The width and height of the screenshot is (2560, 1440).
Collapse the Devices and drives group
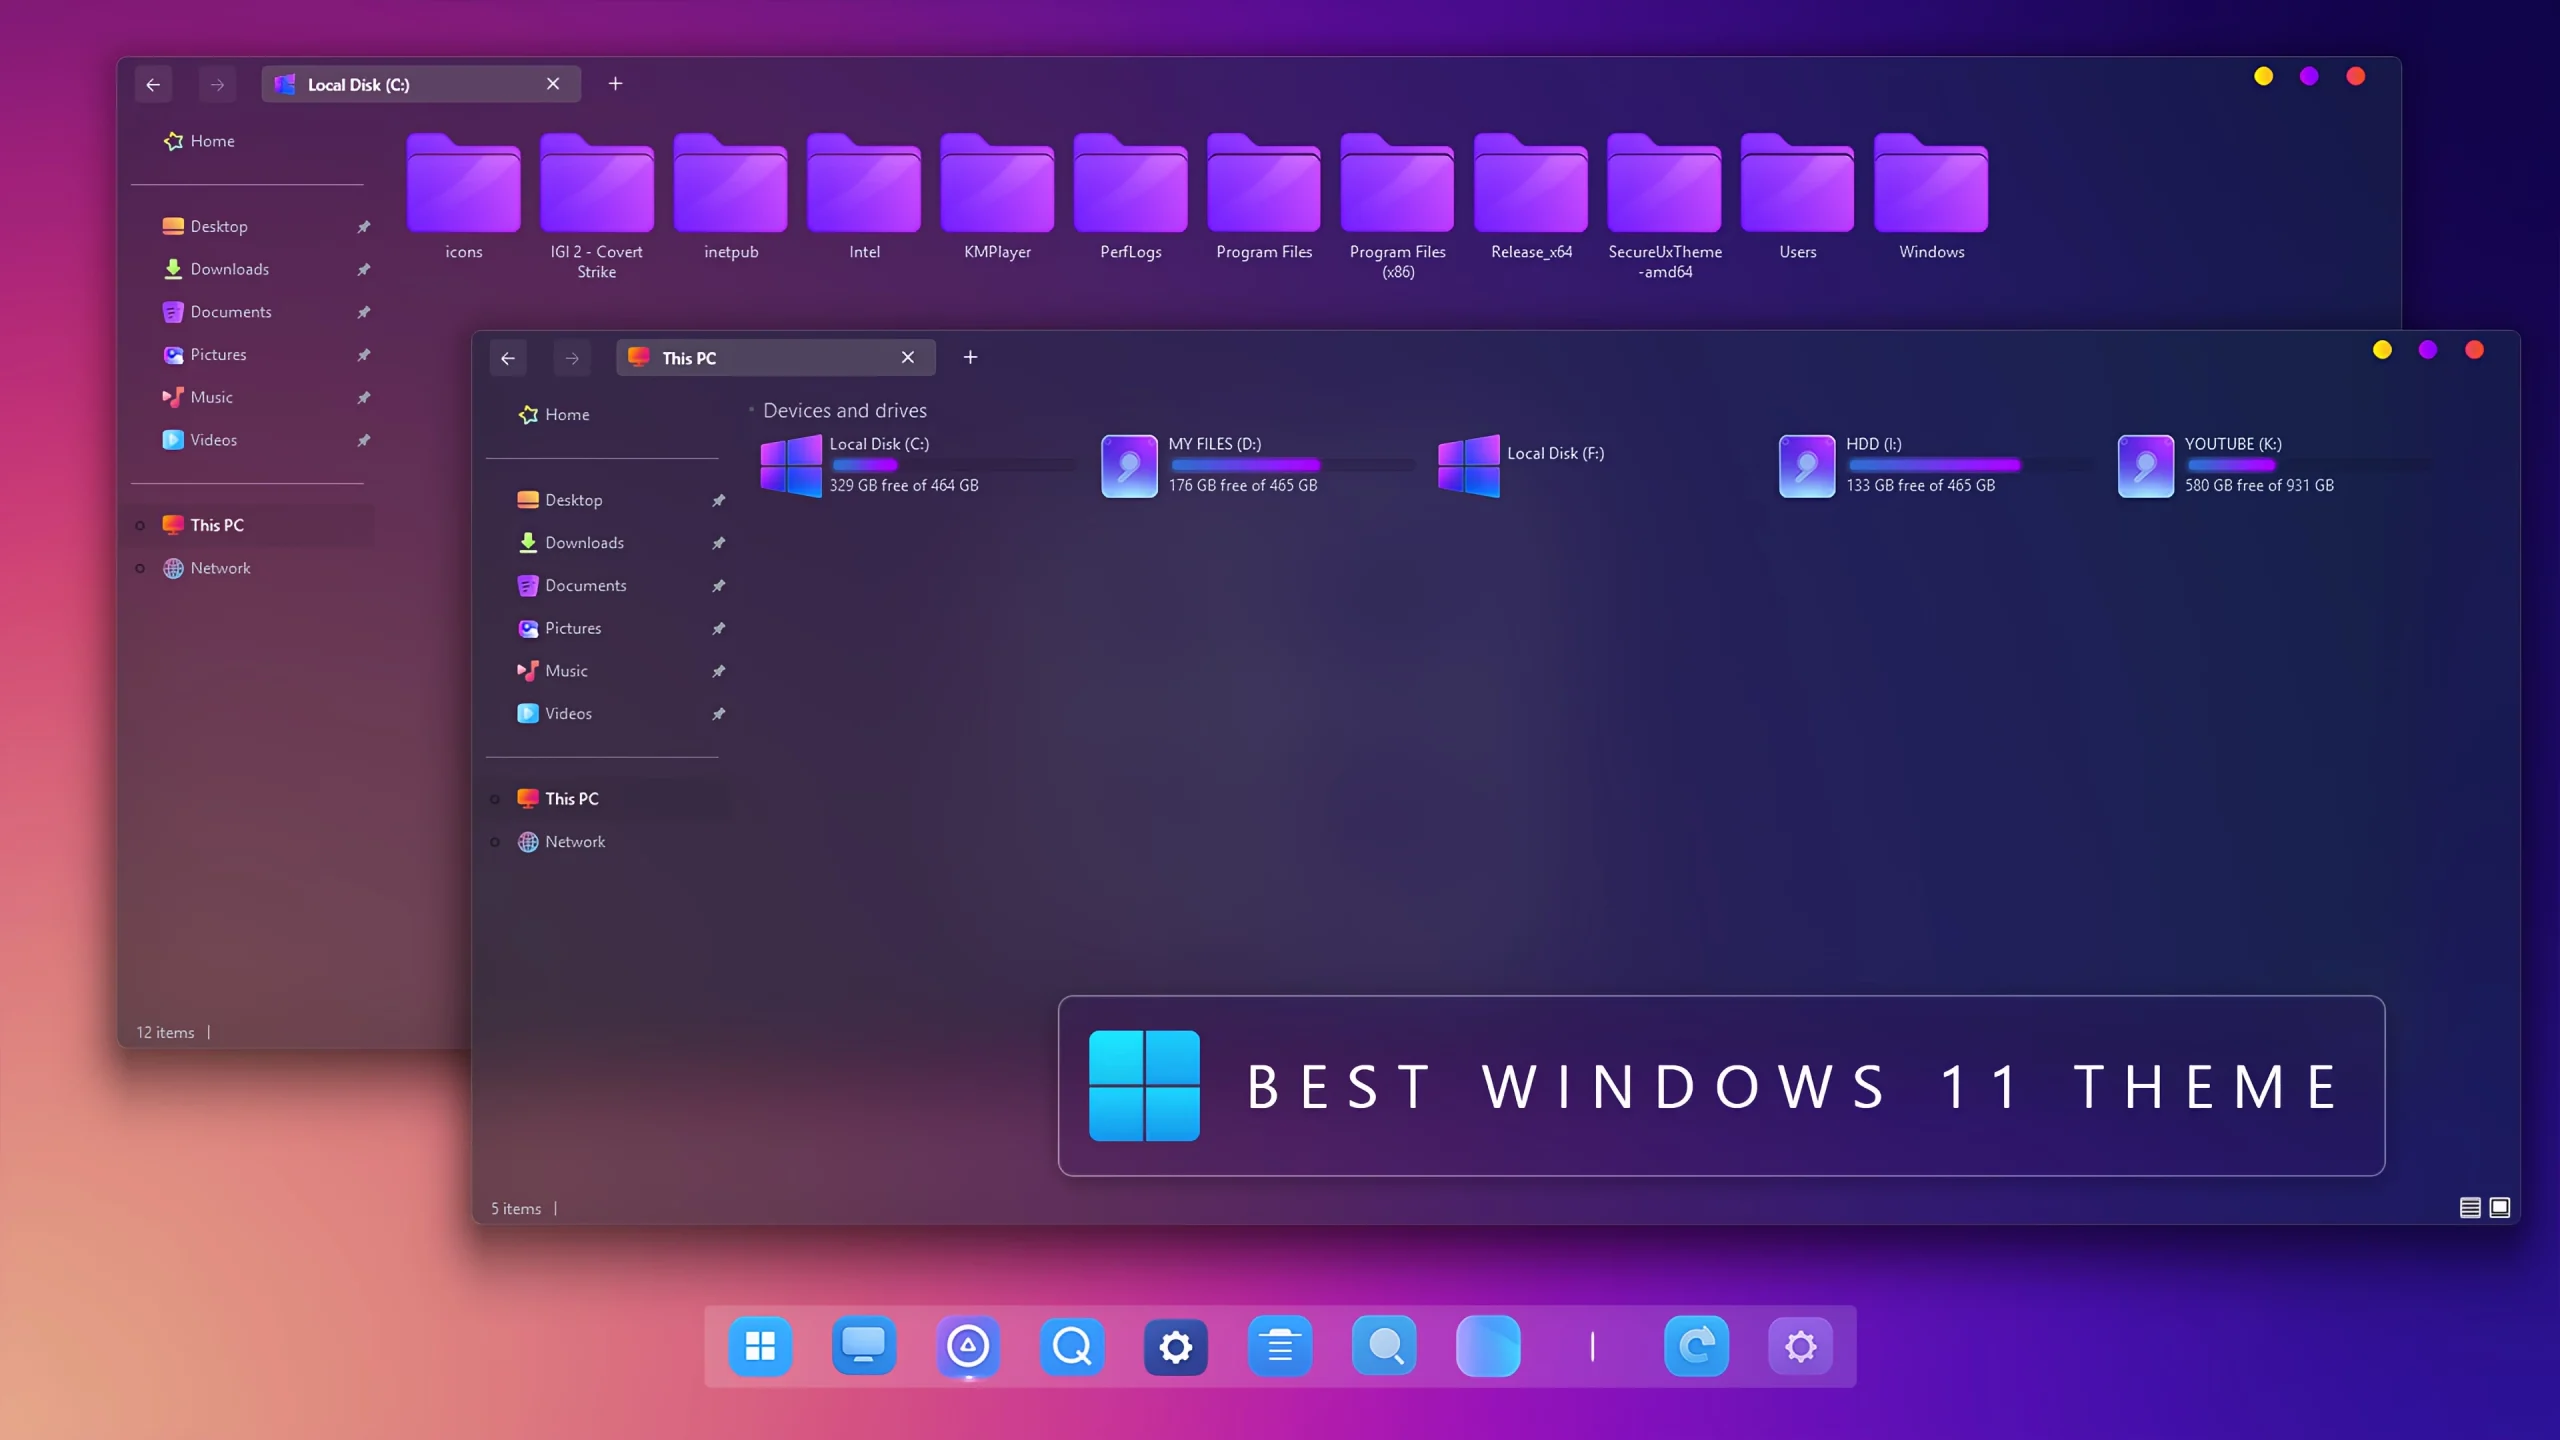click(751, 410)
